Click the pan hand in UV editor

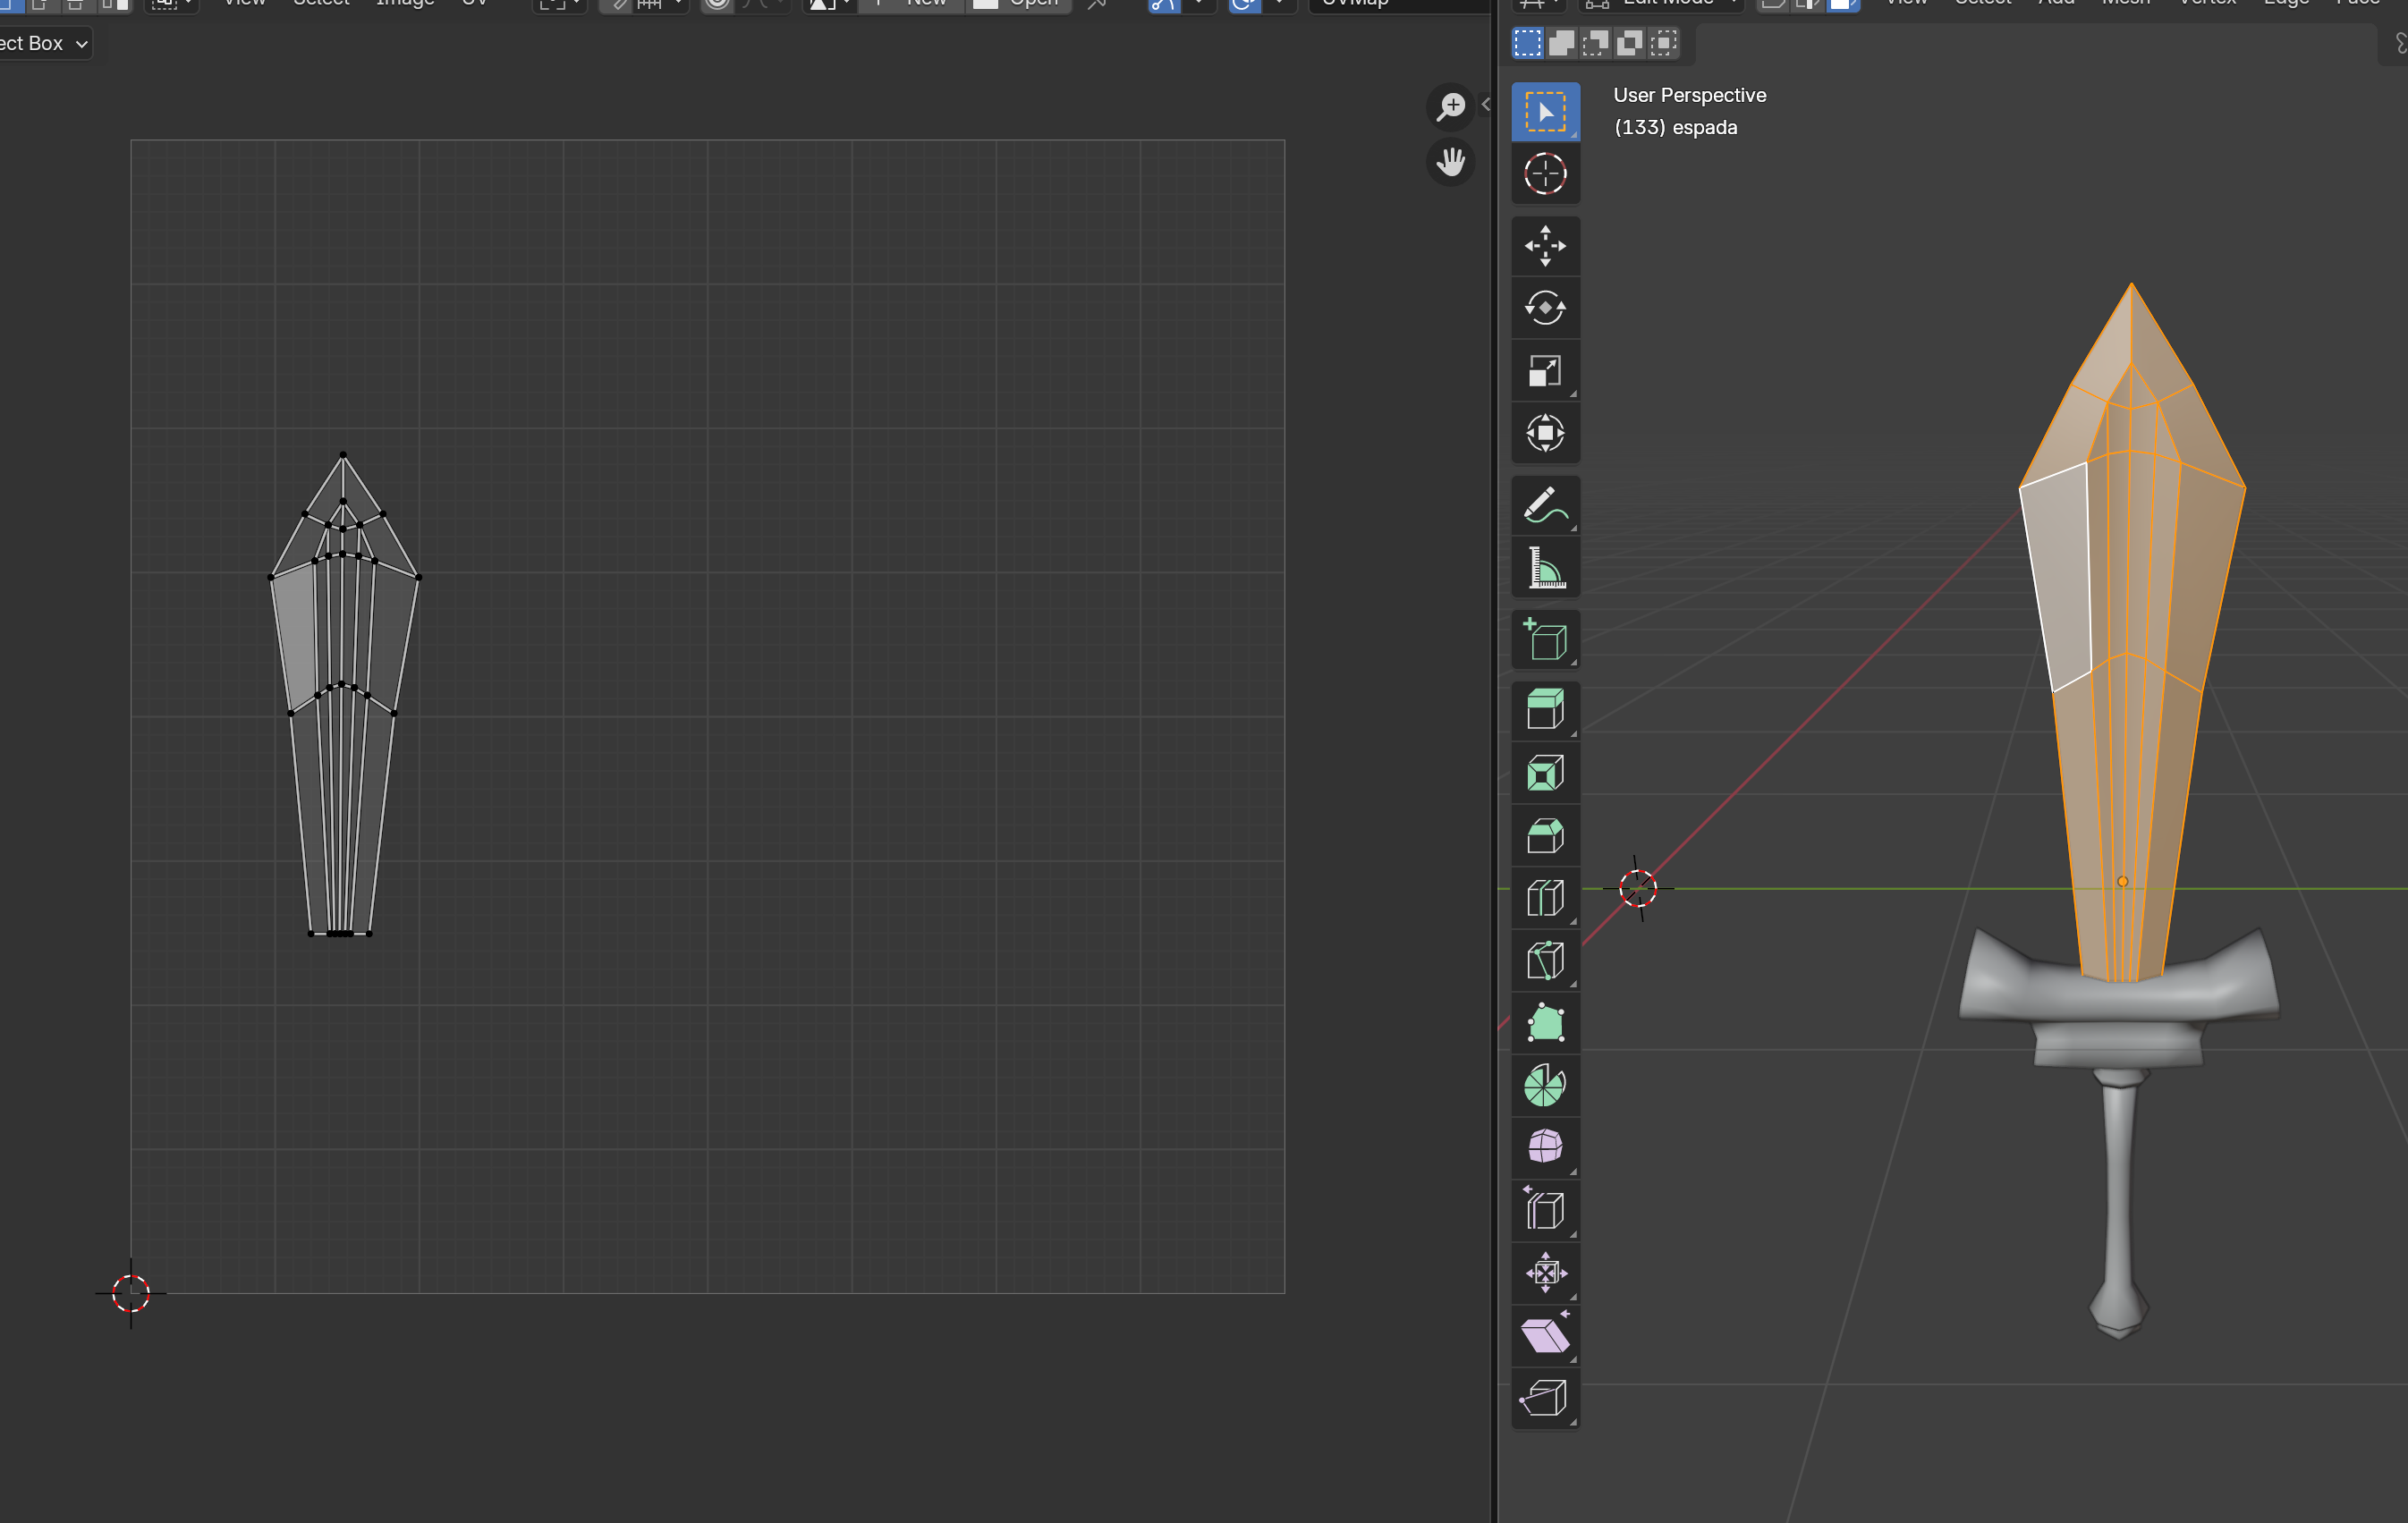(x=1450, y=162)
